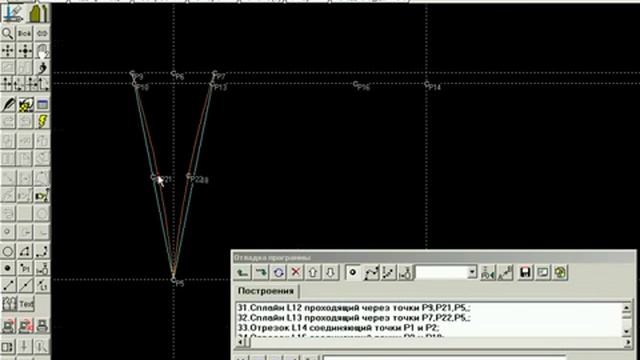The width and height of the screenshot is (640, 360).
Task: Select the magnifier zoom tool
Action: point(8,33)
